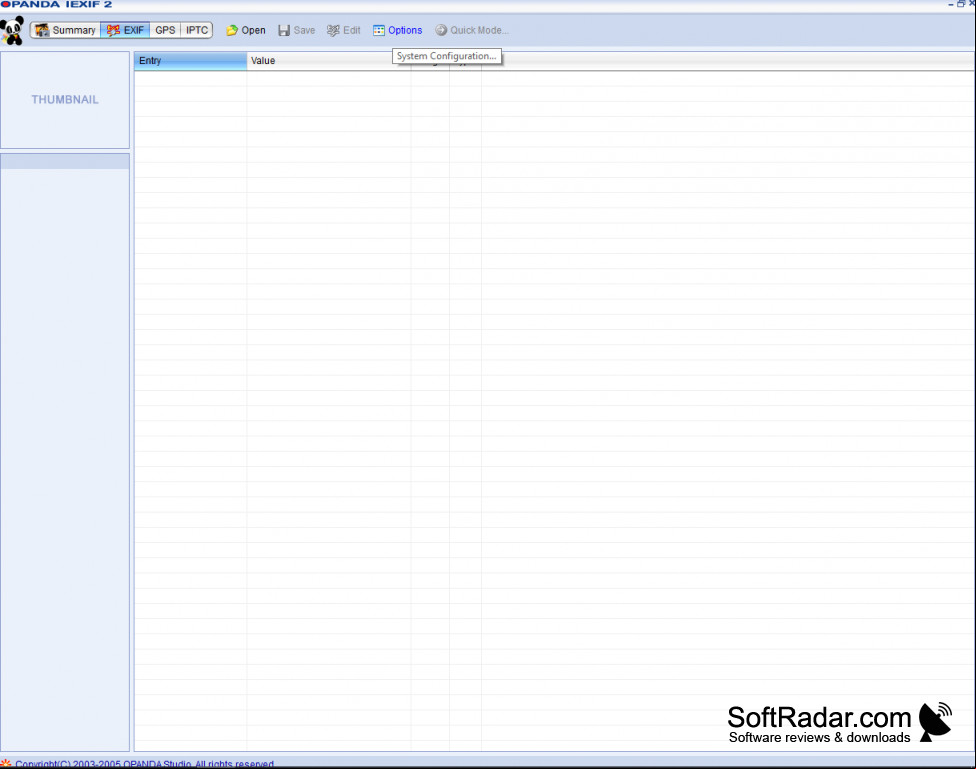This screenshot has height=769, width=976.
Task: Click the Save floppy disk icon
Action: pos(284,31)
